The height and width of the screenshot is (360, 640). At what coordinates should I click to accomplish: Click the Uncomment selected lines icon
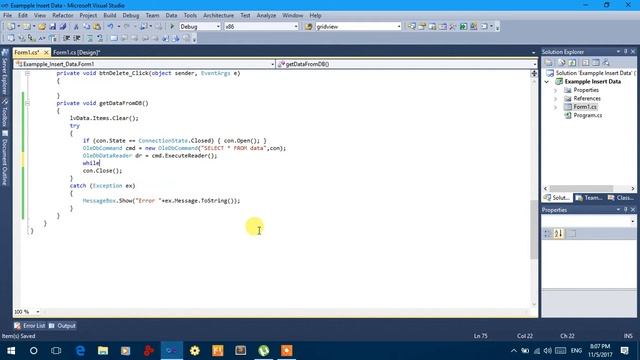(100, 38)
